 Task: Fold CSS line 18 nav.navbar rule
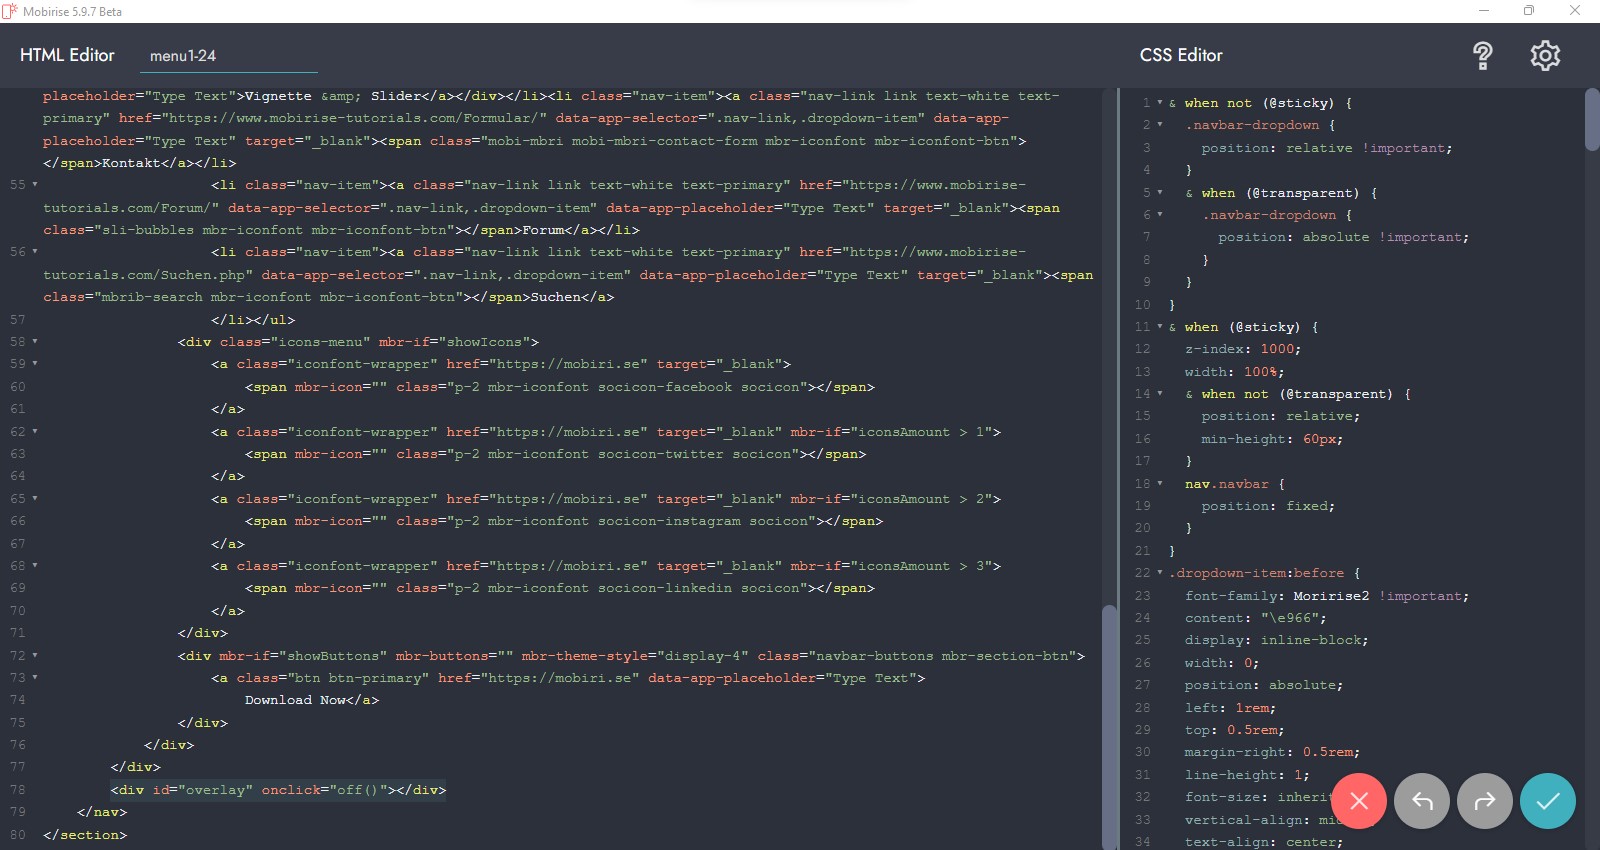point(1160,484)
